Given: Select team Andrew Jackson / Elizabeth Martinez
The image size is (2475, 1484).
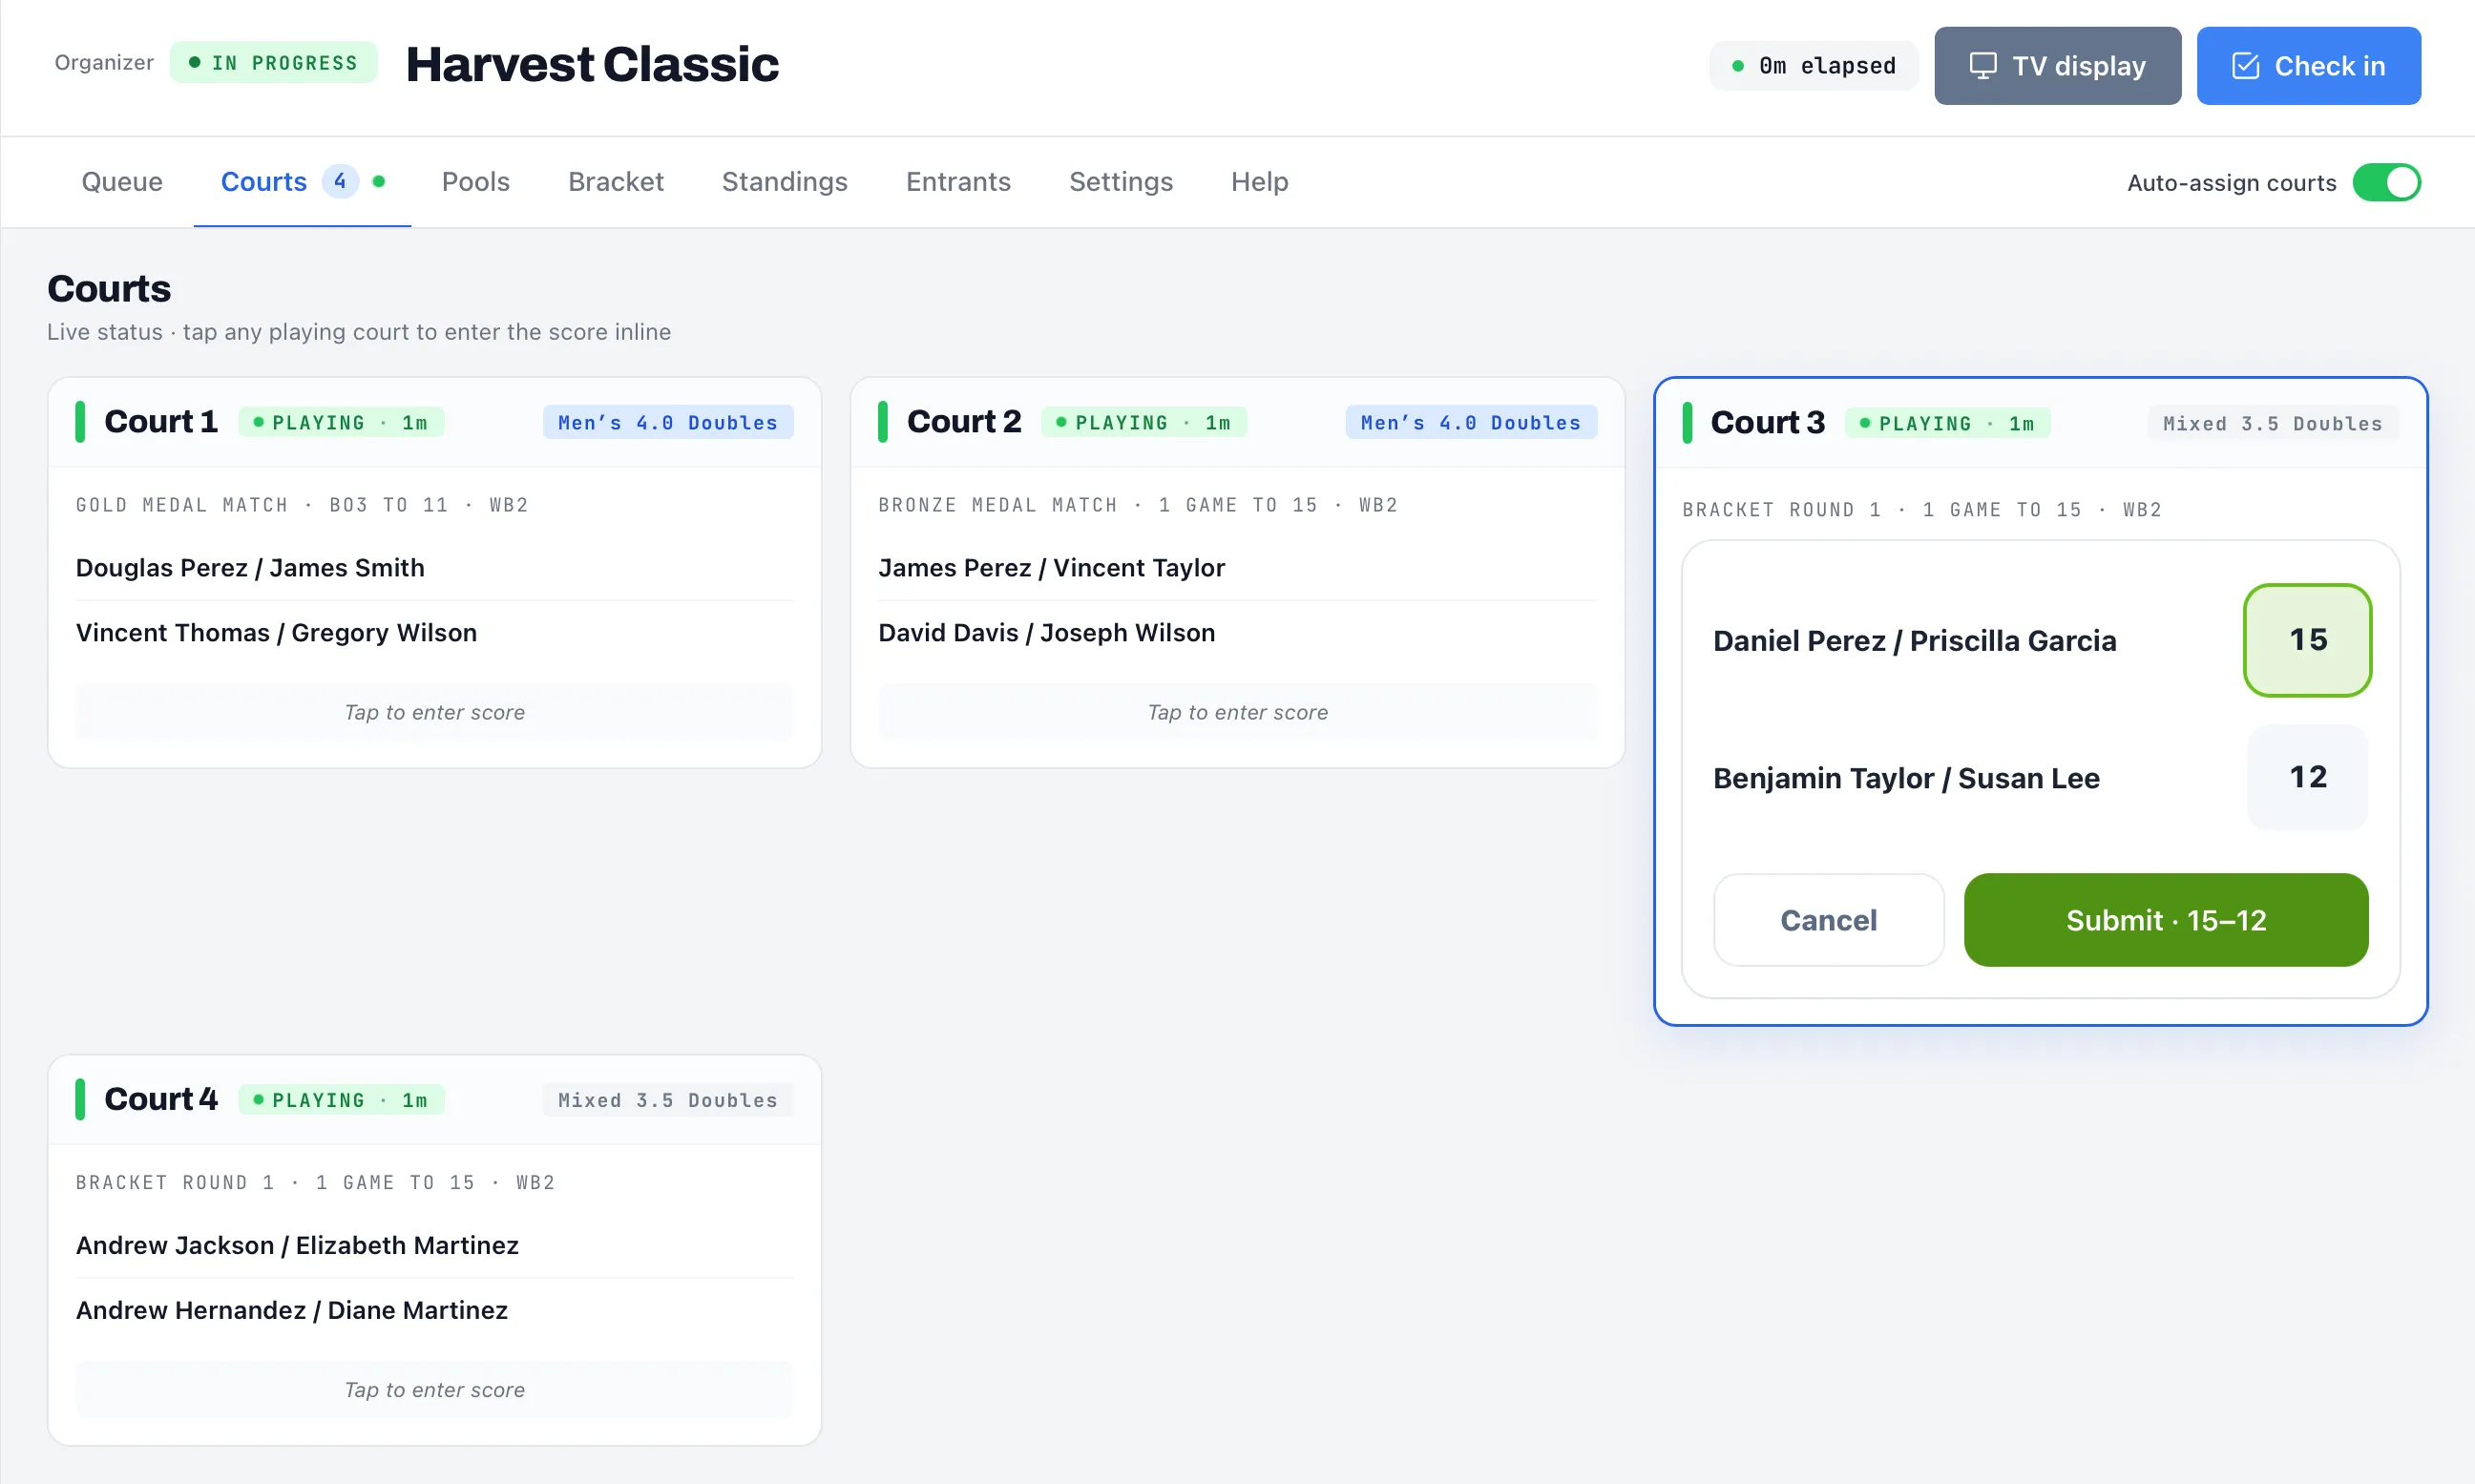Looking at the screenshot, I should (x=298, y=1245).
